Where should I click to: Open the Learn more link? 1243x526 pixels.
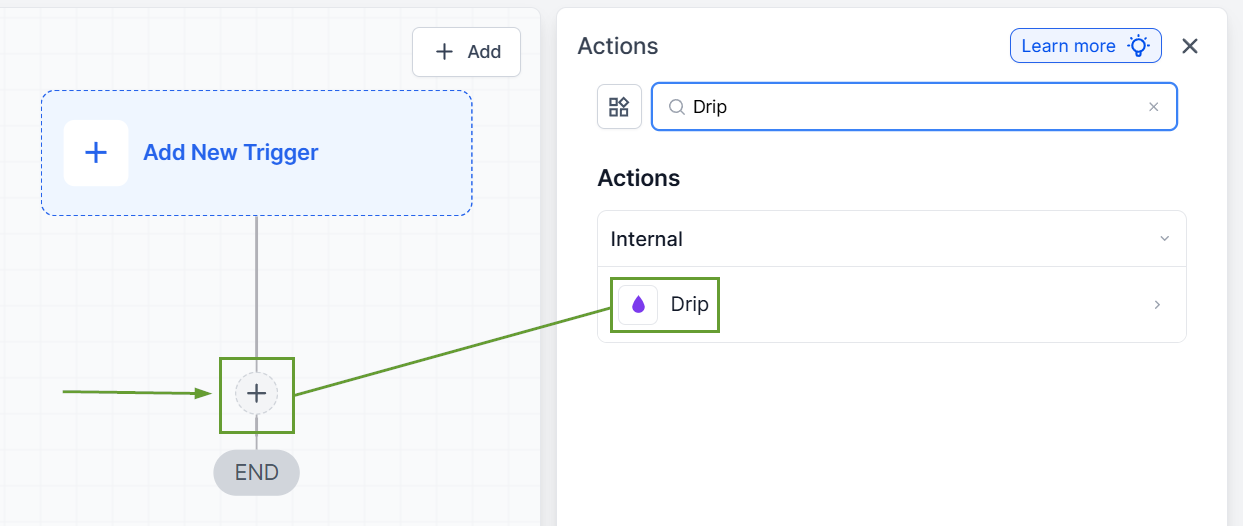tap(1068, 46)
